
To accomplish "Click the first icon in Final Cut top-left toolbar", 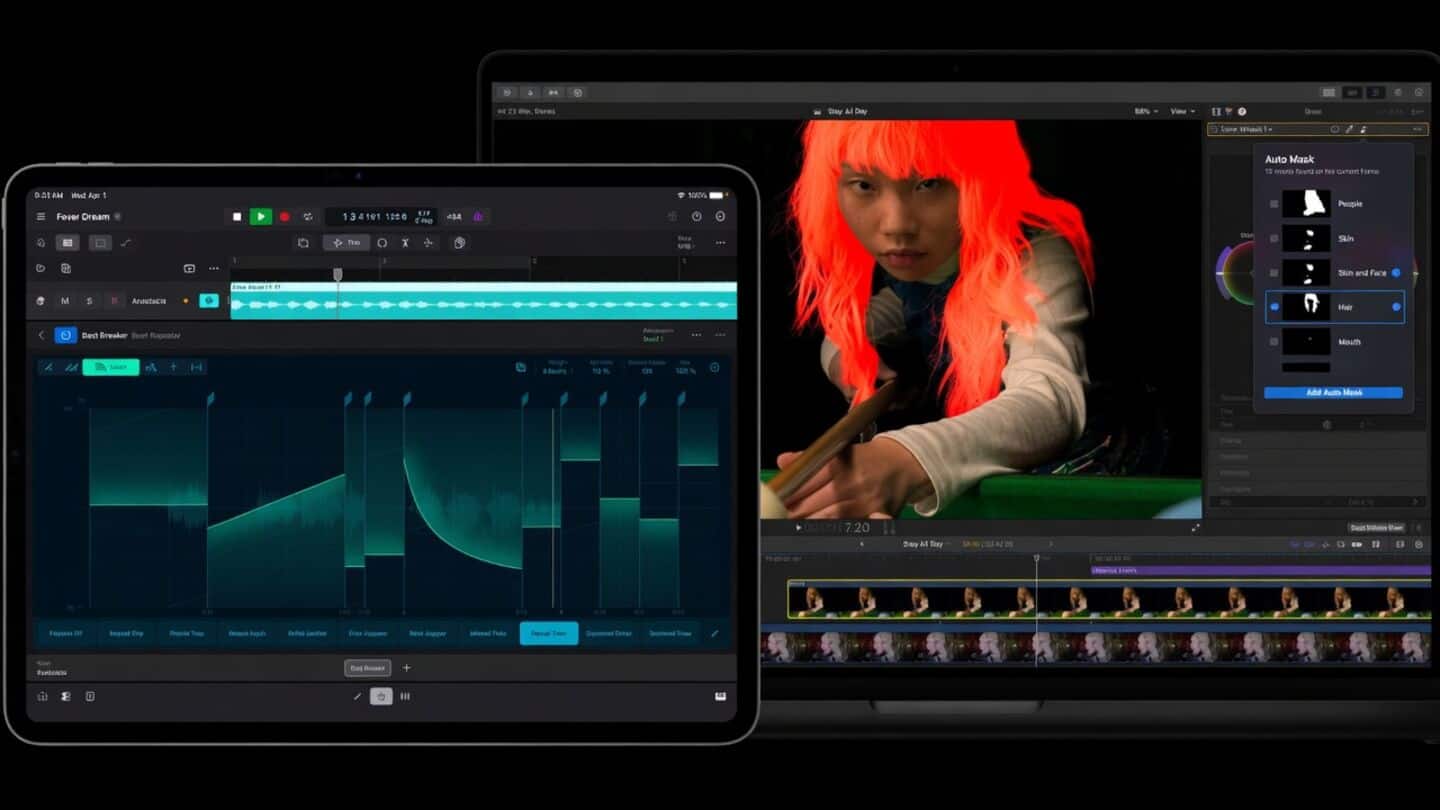I will (507, 92).
